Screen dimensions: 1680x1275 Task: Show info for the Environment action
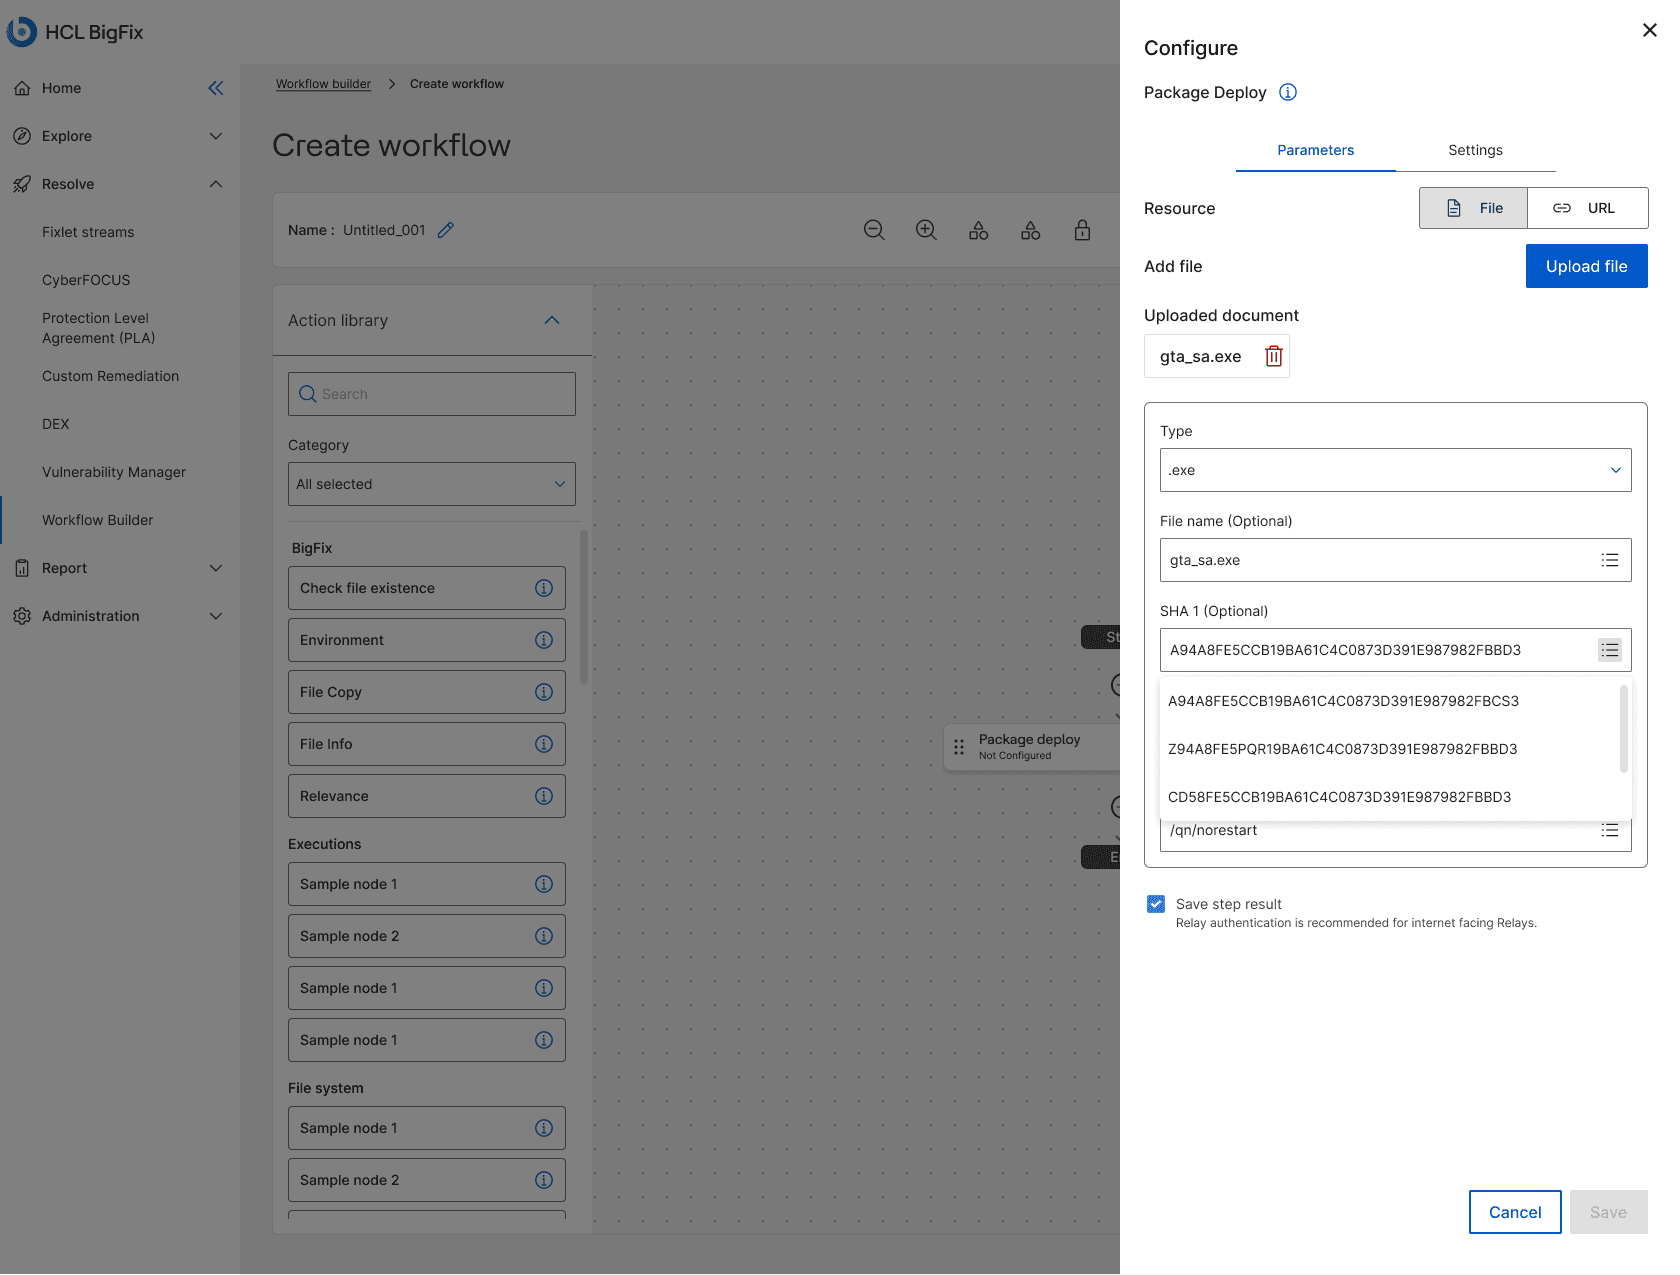(544, 640)
